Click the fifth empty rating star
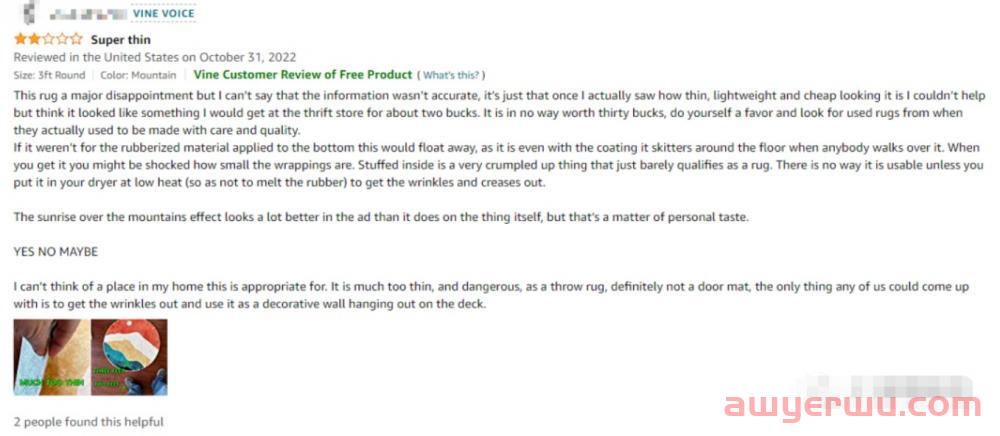The width and height of the screenshot is (1000, 436). pos(77,40)
